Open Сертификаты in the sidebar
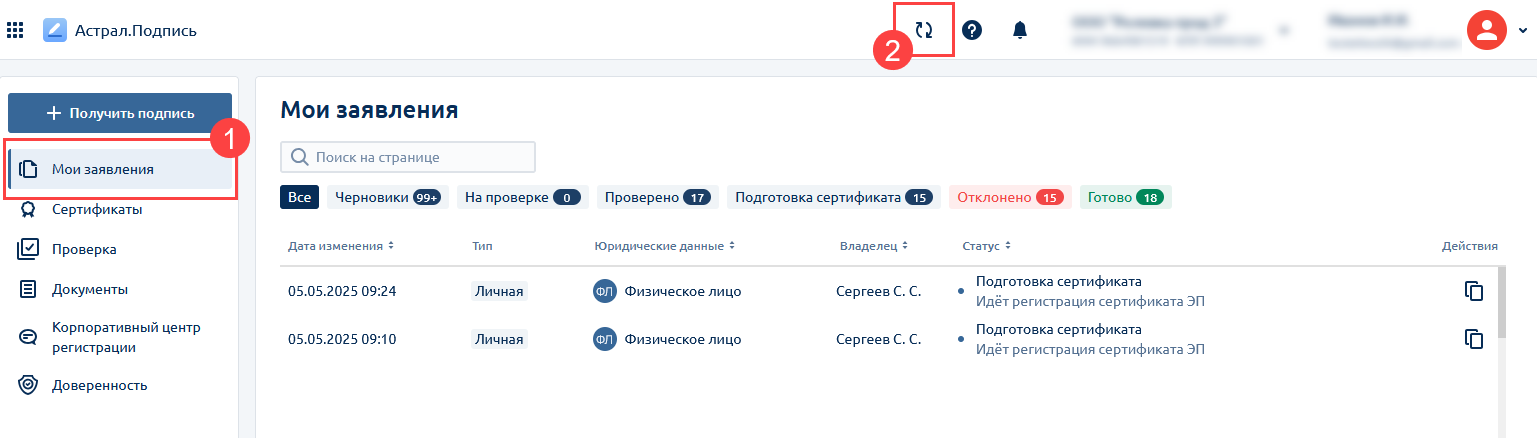 point(96,210)
